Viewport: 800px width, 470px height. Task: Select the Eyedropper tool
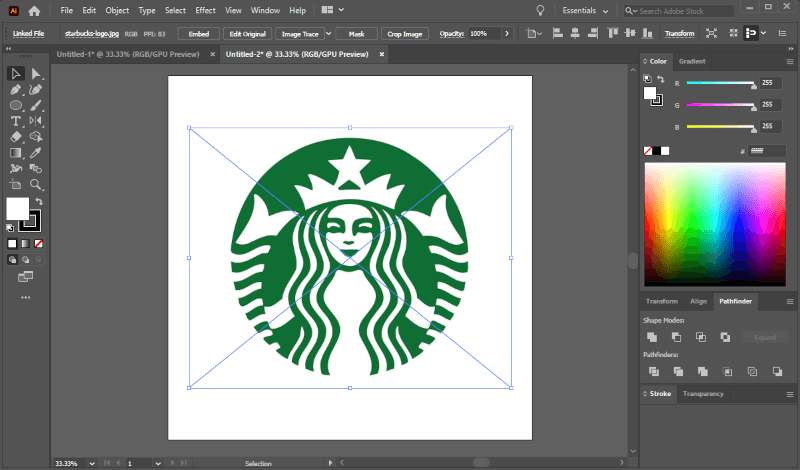coord(35,153)
